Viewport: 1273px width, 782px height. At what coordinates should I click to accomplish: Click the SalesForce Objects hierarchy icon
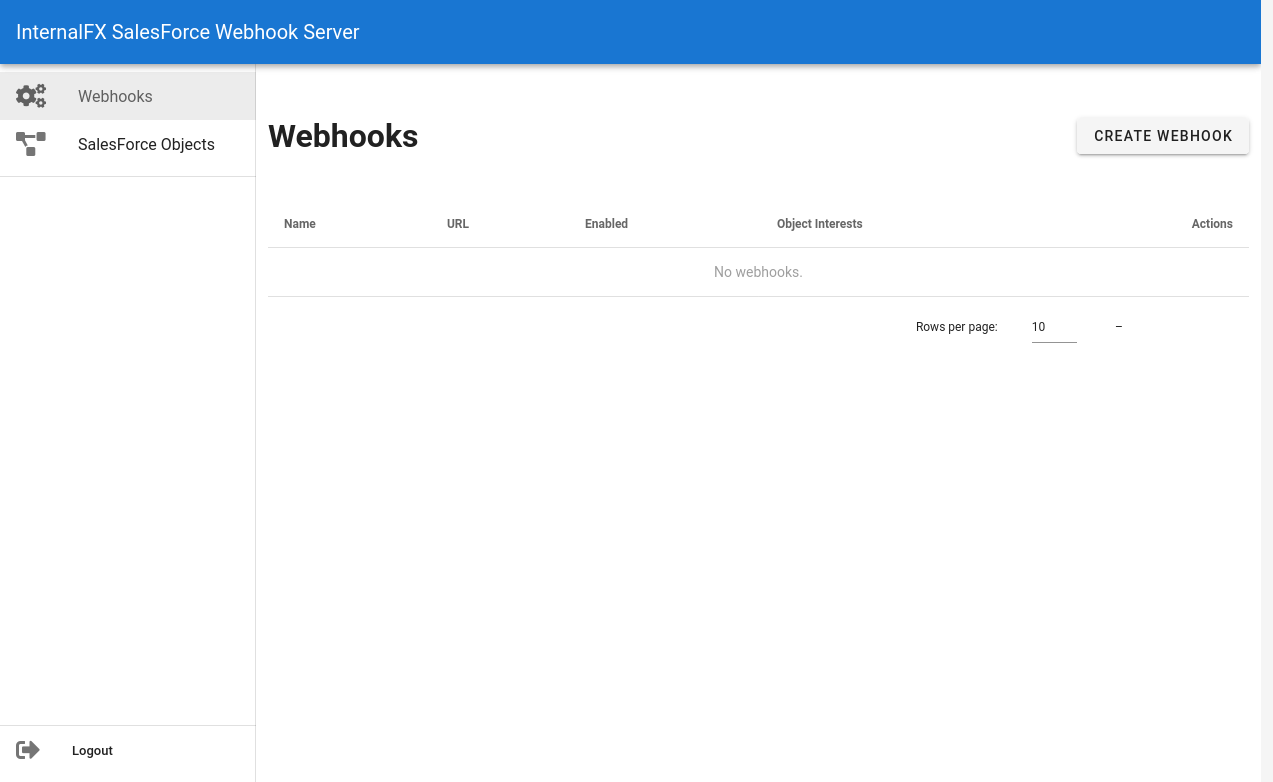(x=31, y=144)
